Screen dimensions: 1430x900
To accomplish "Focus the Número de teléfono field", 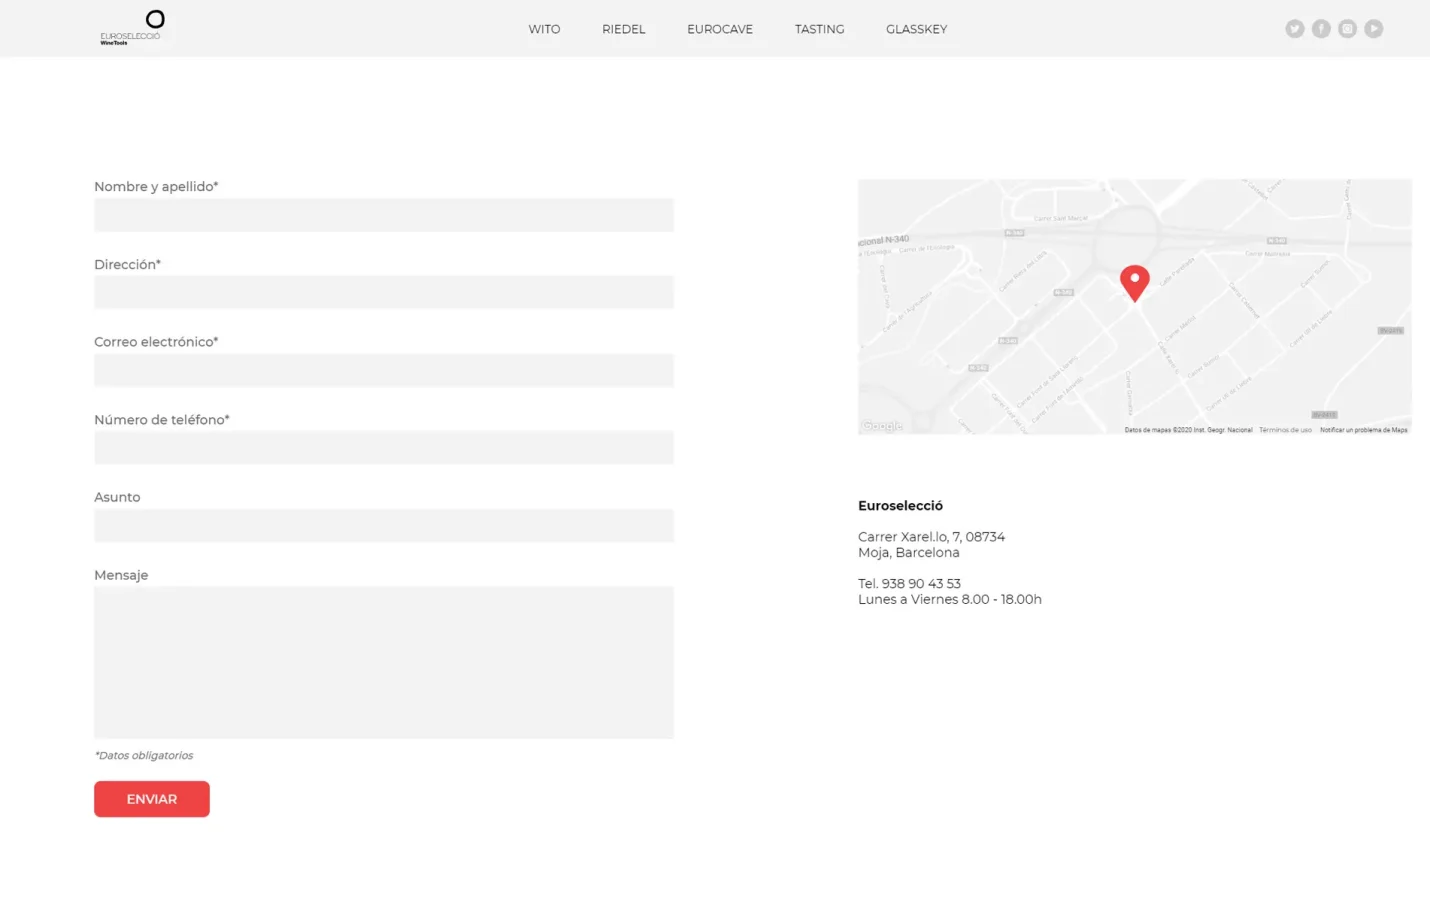I will click(384, 448).
